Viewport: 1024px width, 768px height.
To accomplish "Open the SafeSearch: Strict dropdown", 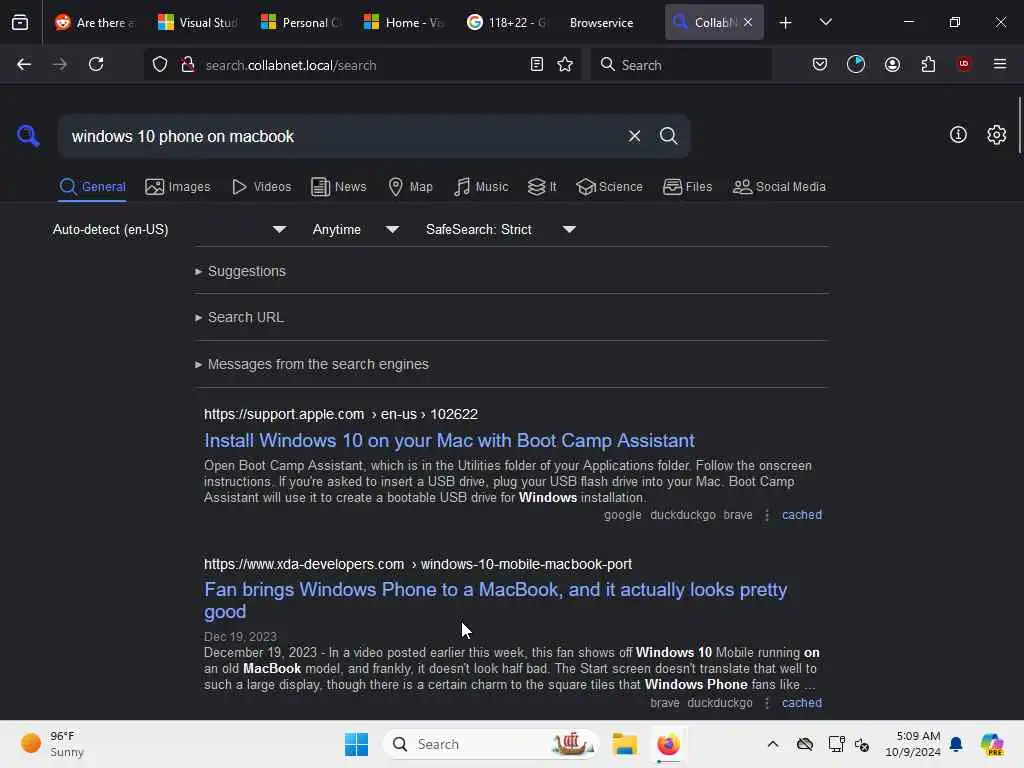I will [x=500, y=229].
